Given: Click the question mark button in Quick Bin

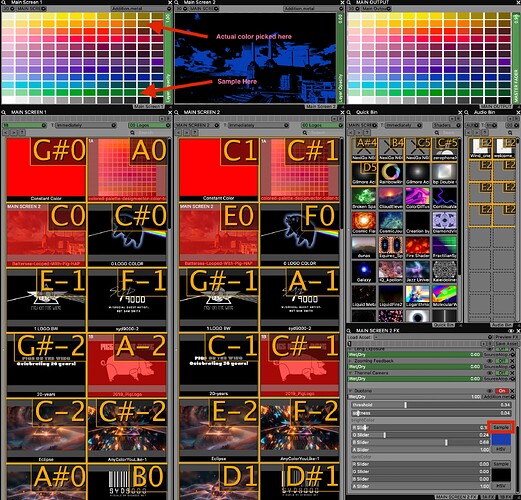Looking at the screenshot, I should click(368, 133).
